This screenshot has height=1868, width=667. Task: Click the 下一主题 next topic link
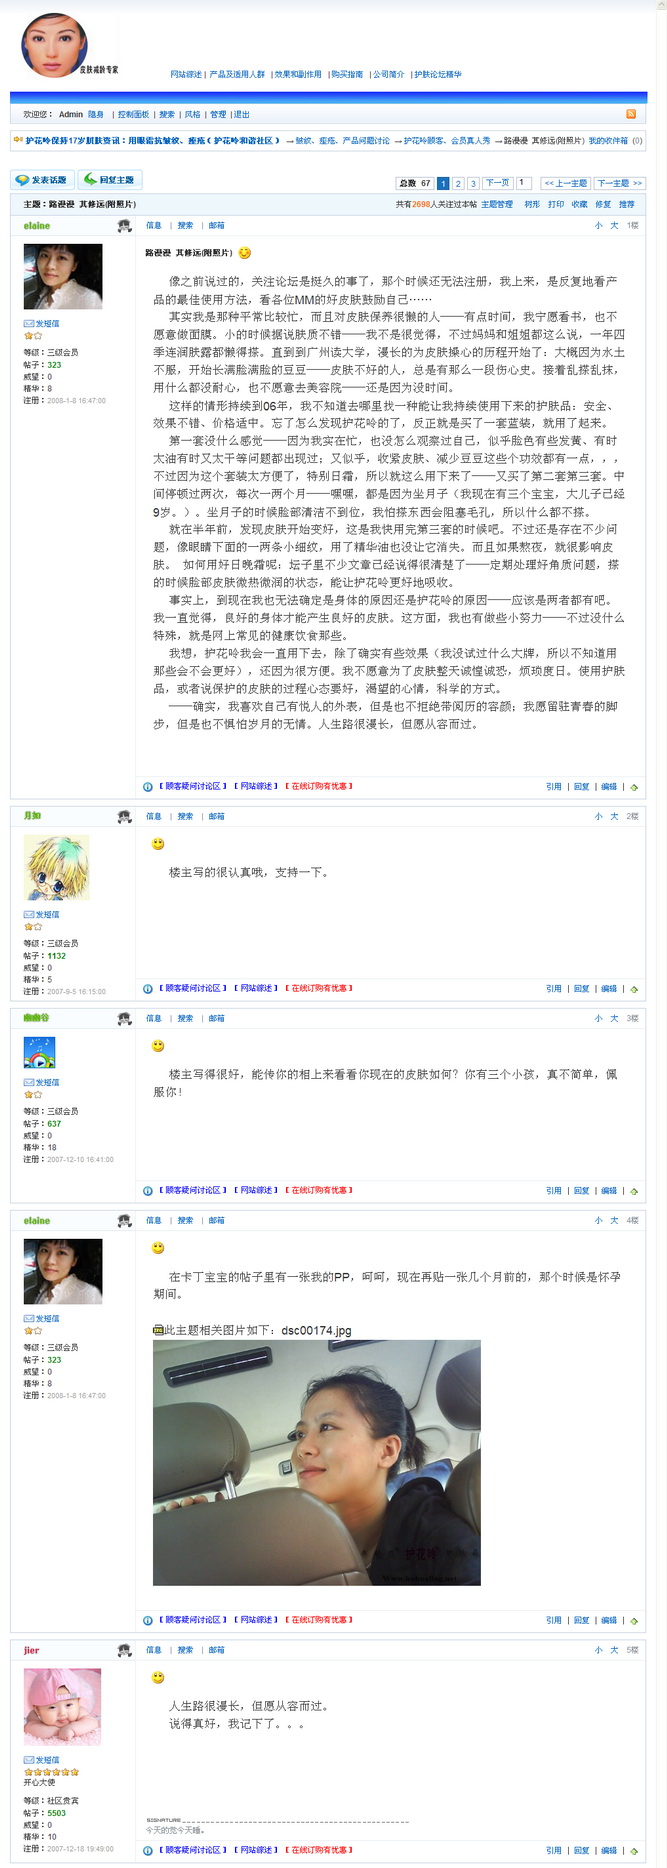(x=620, y=184)
